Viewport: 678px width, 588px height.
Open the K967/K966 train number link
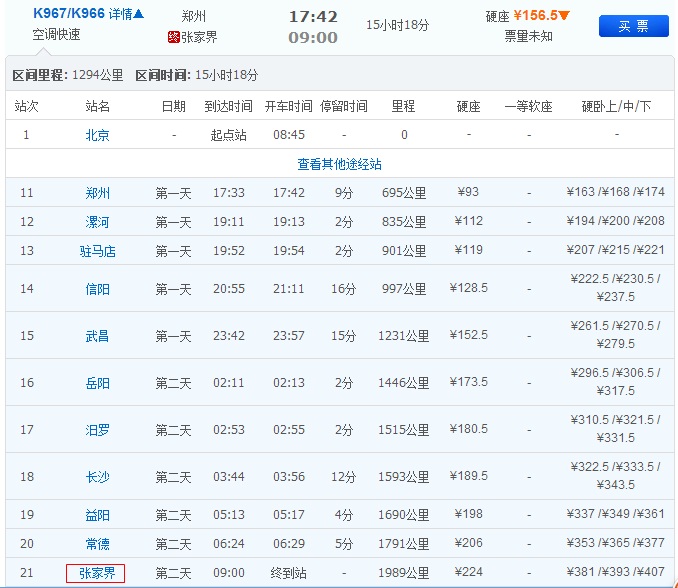point(69,14)
